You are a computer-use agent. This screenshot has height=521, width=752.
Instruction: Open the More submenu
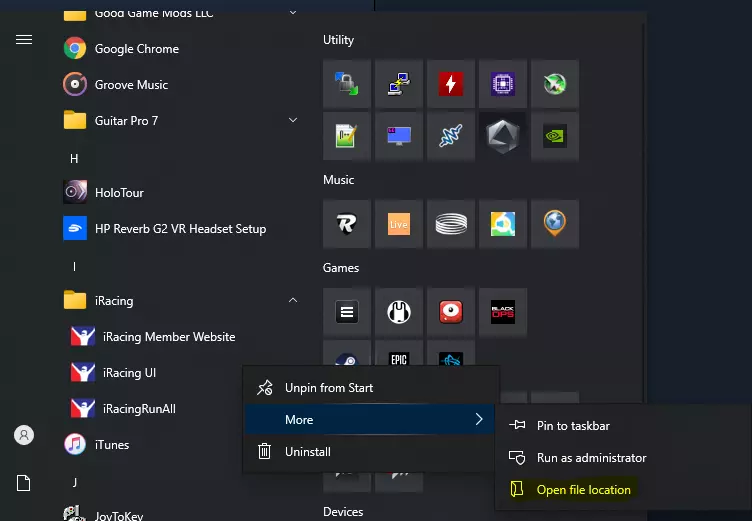click(369, 420)
